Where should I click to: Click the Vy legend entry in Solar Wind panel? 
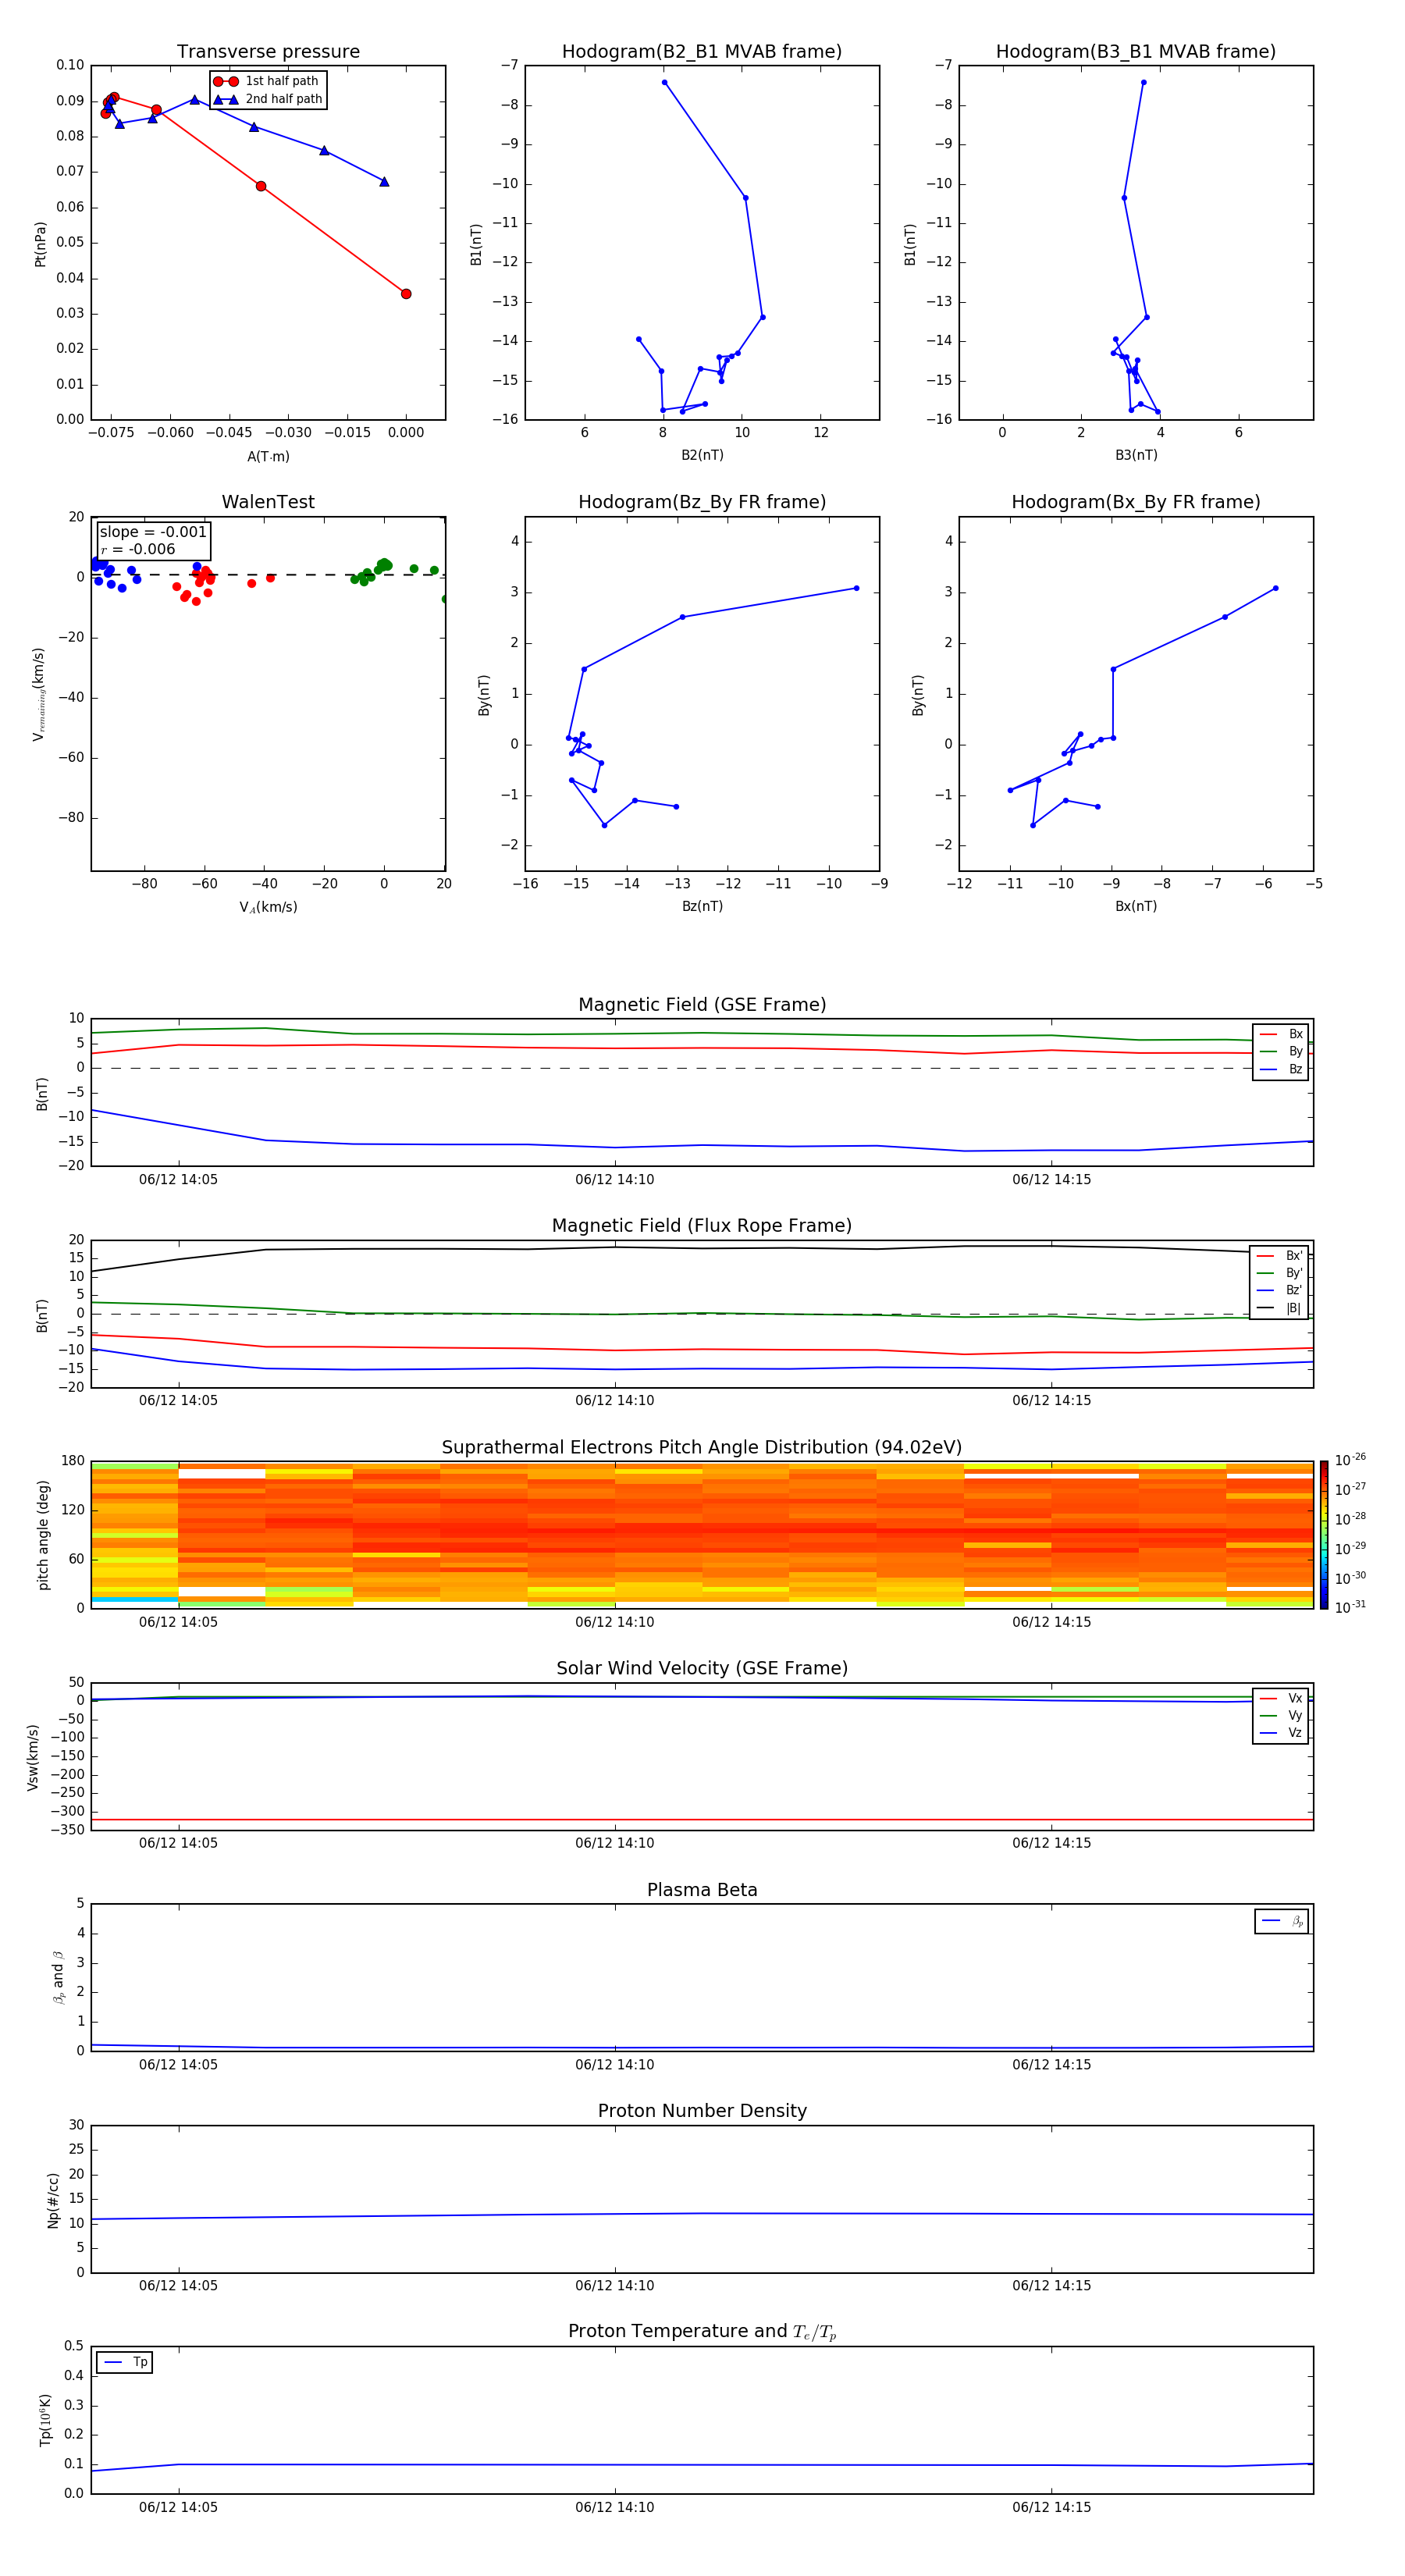click(x=1281, y=1715)
